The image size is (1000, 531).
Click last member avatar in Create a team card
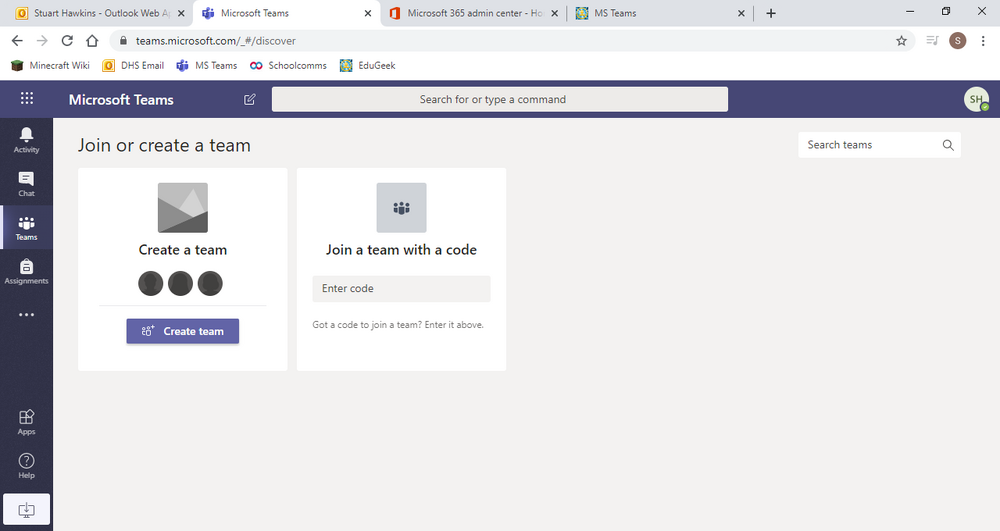coord(210,284)
